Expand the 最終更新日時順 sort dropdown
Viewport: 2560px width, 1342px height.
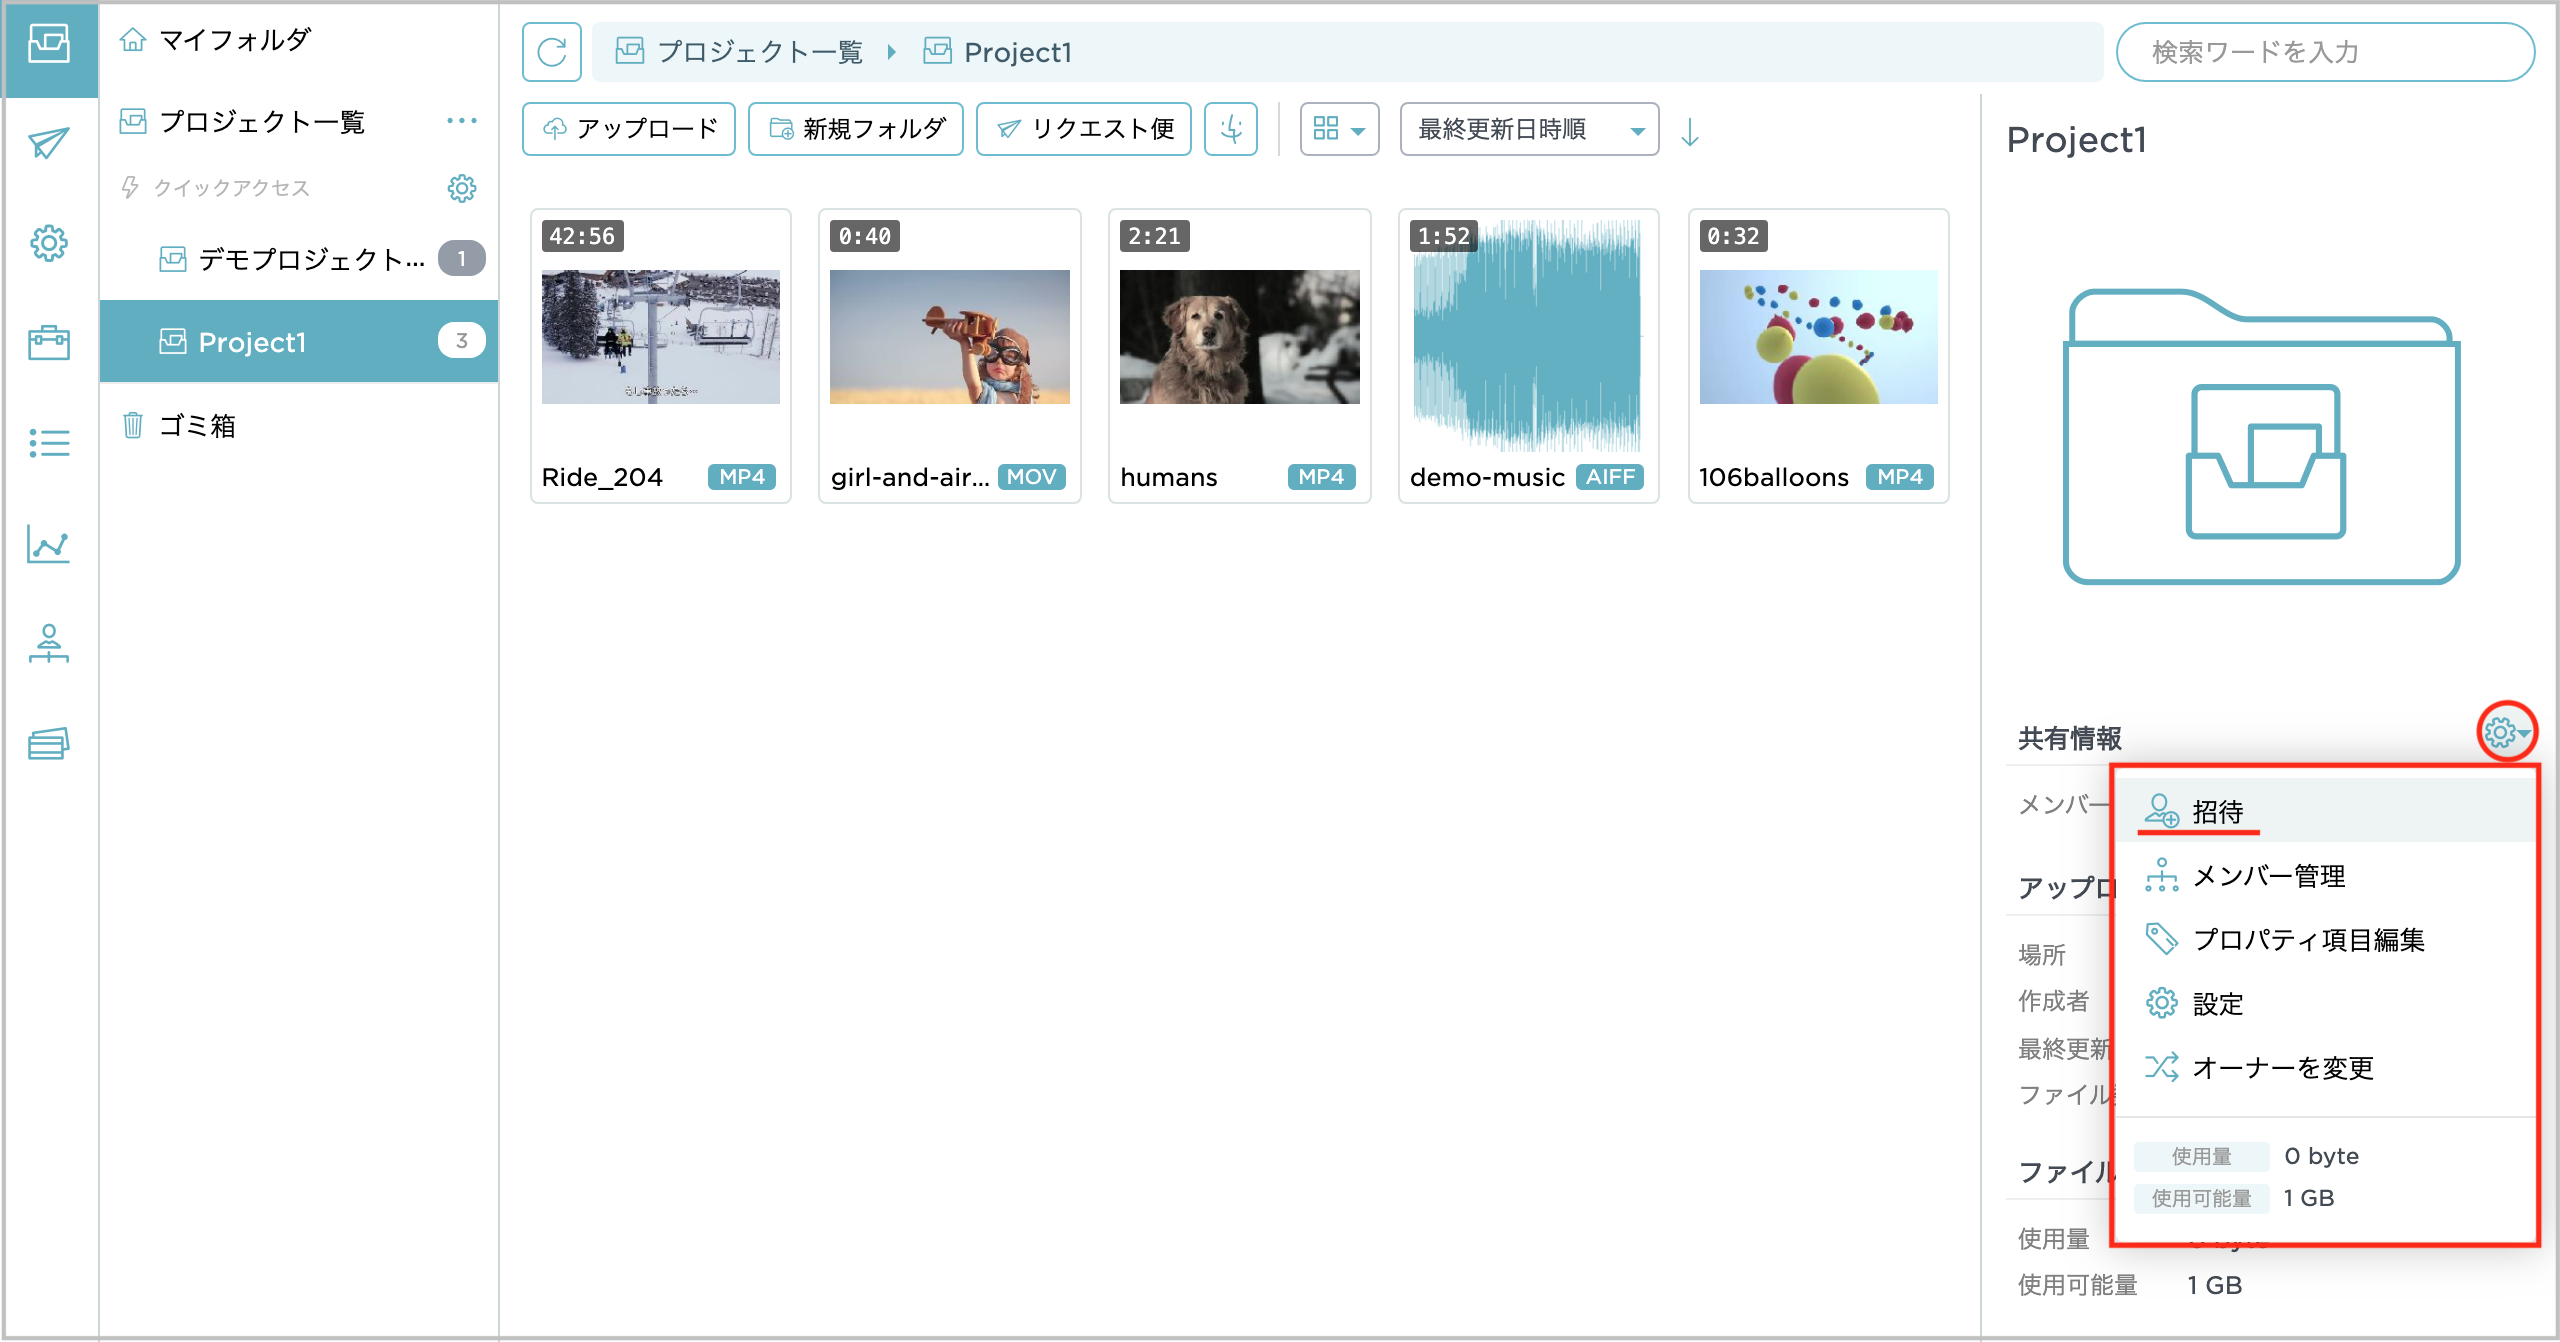(1529, 129)
